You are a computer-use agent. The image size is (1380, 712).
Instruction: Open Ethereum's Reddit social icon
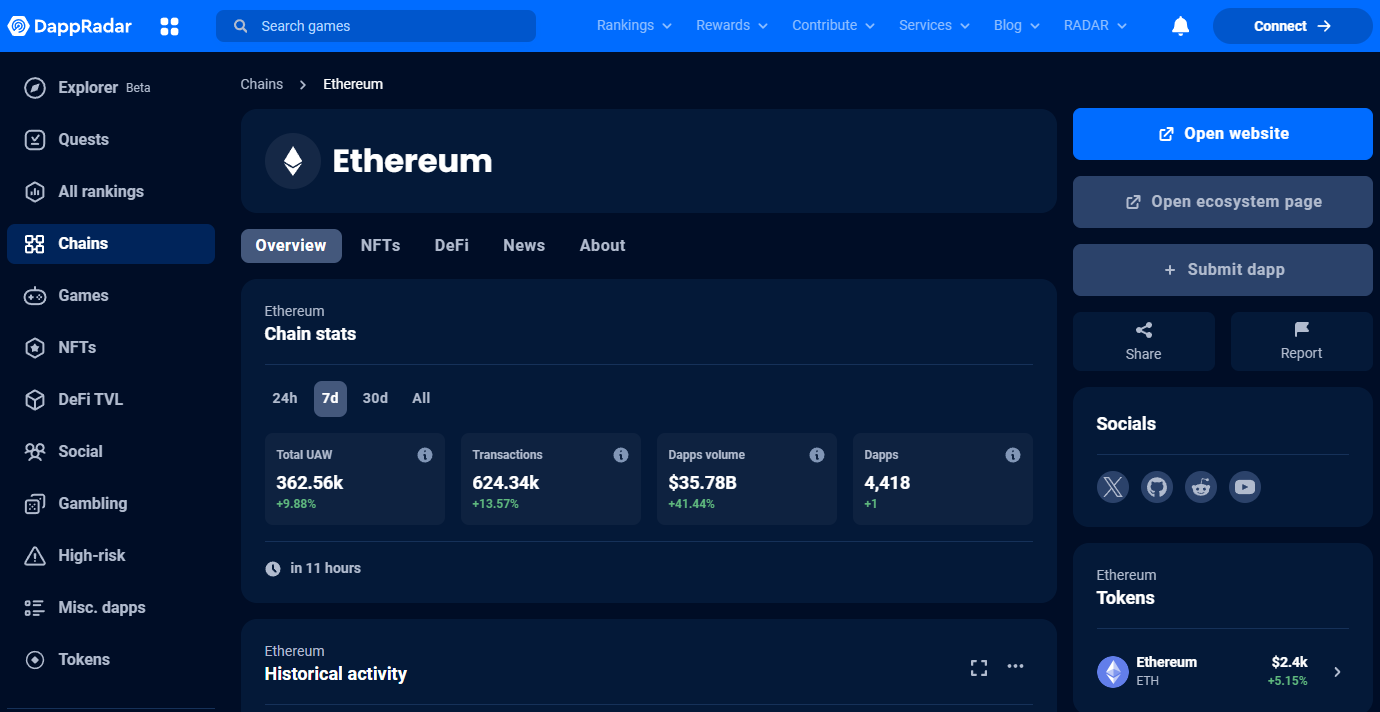[x=1201, y=487]
